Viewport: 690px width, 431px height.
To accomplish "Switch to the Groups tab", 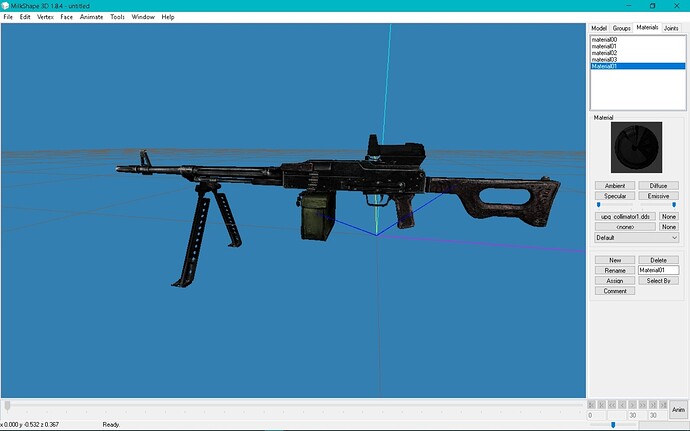I will (622, 28).
